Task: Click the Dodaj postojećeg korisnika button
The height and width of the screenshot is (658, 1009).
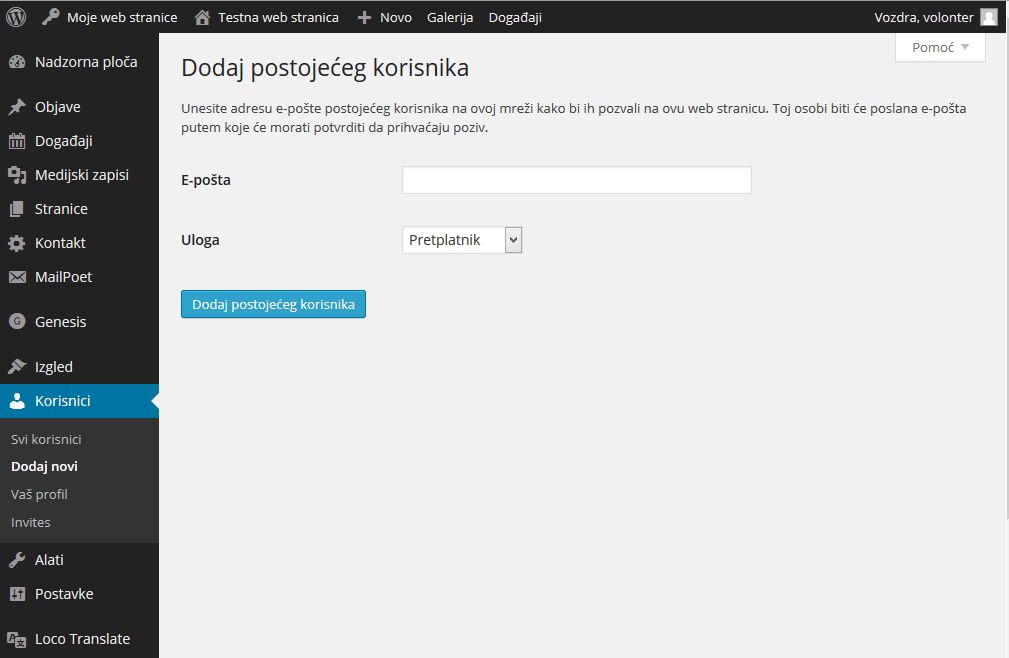Action: (273, 304)
